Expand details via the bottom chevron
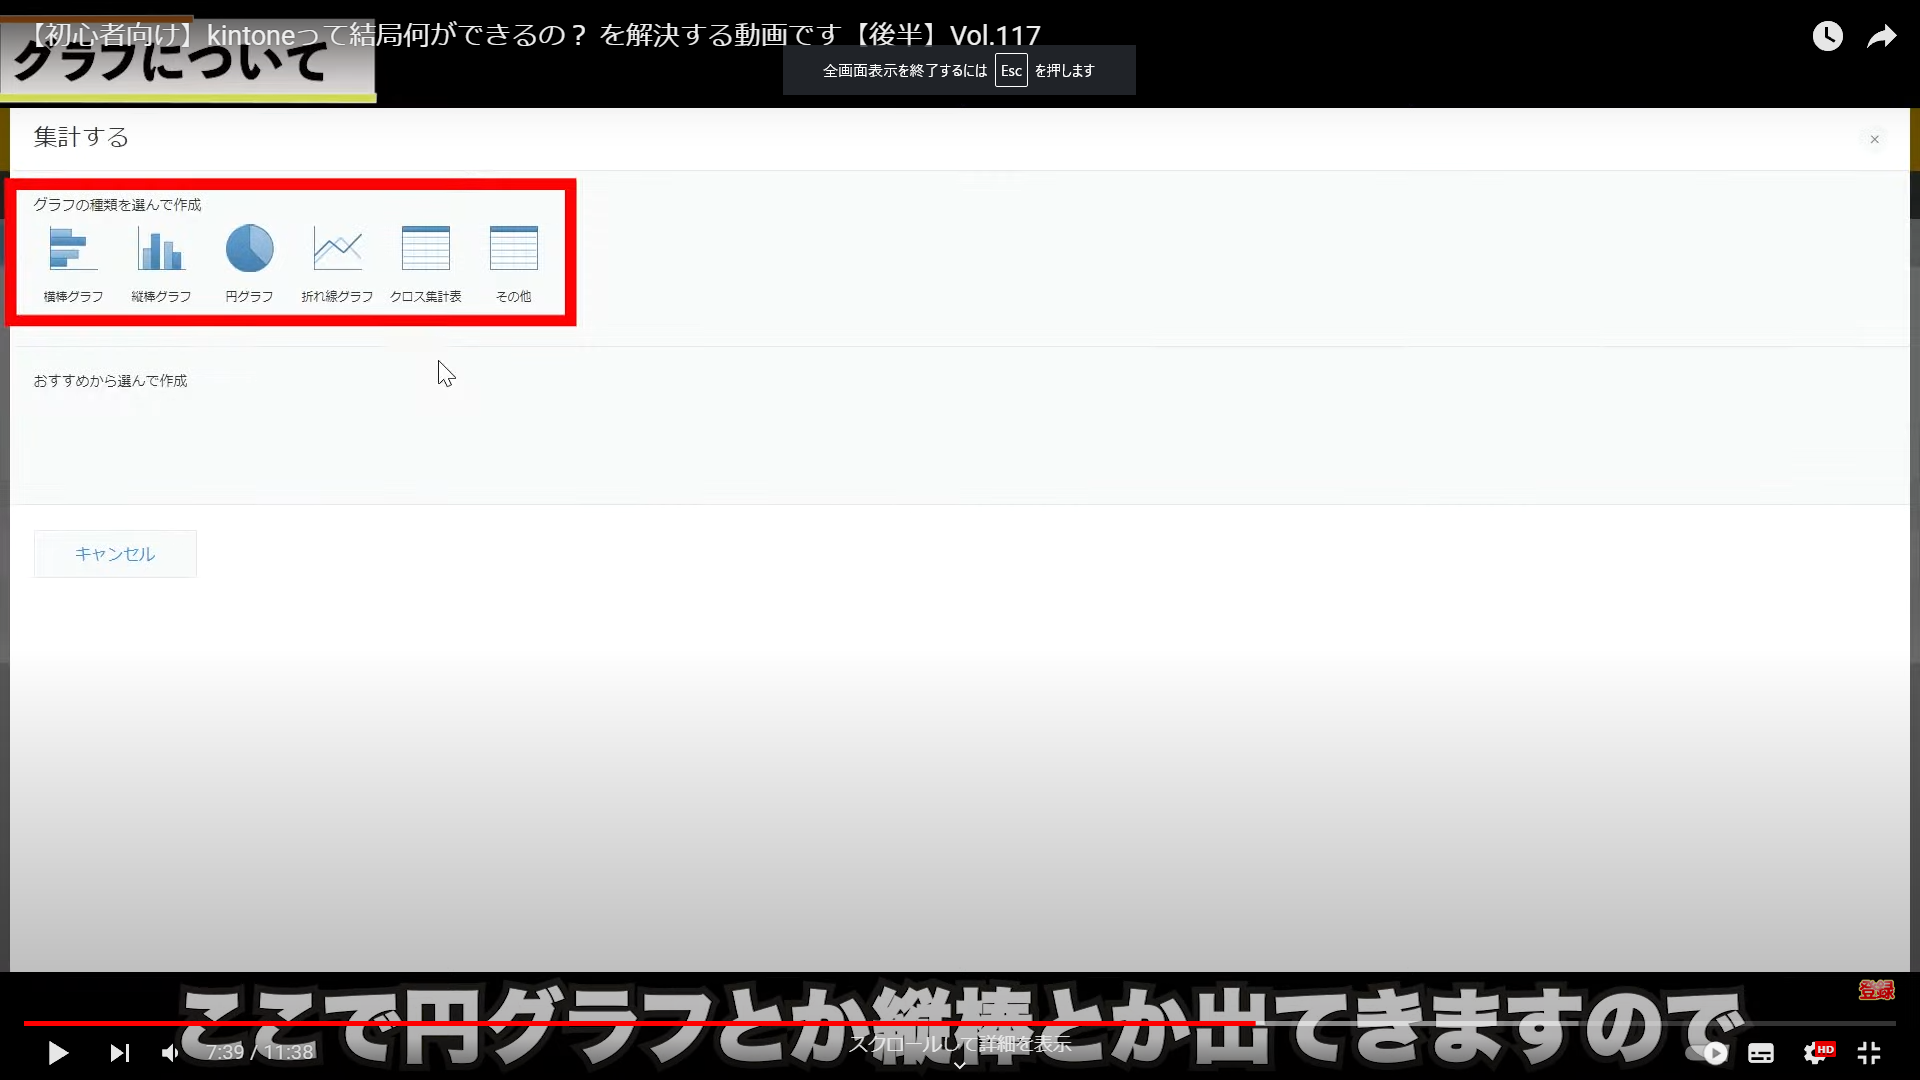Screen dimensions: 1920x1080 pyautogui.click(x=960, y=1065)
